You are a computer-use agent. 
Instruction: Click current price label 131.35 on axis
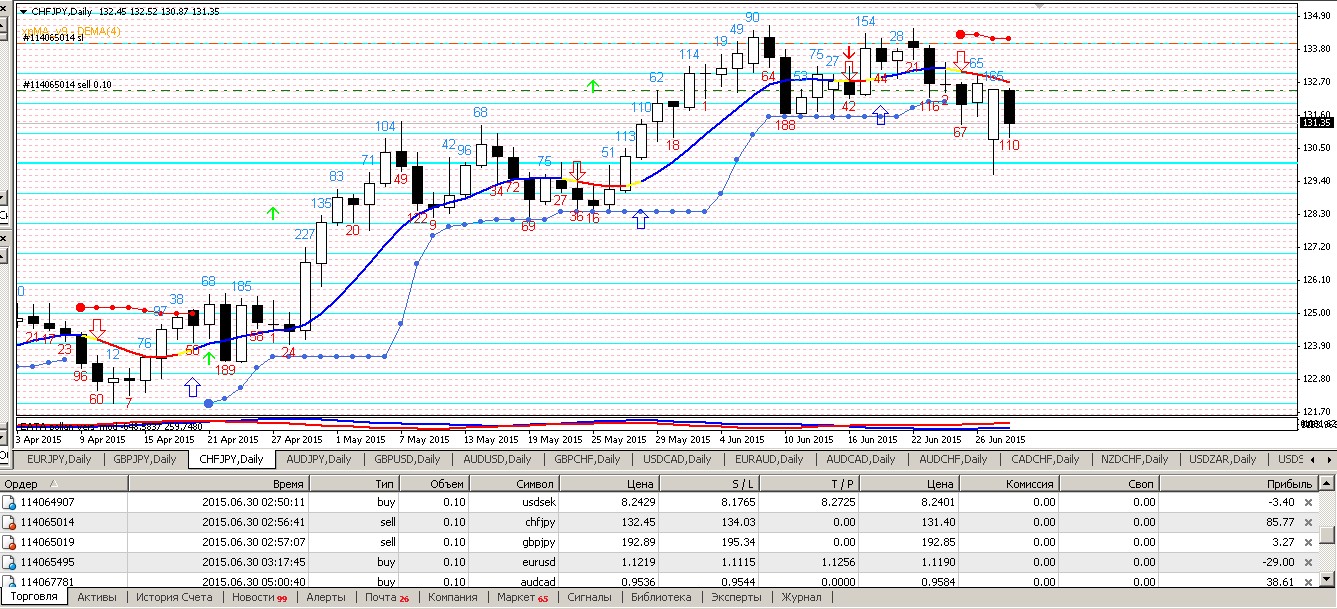[1316, 123]
